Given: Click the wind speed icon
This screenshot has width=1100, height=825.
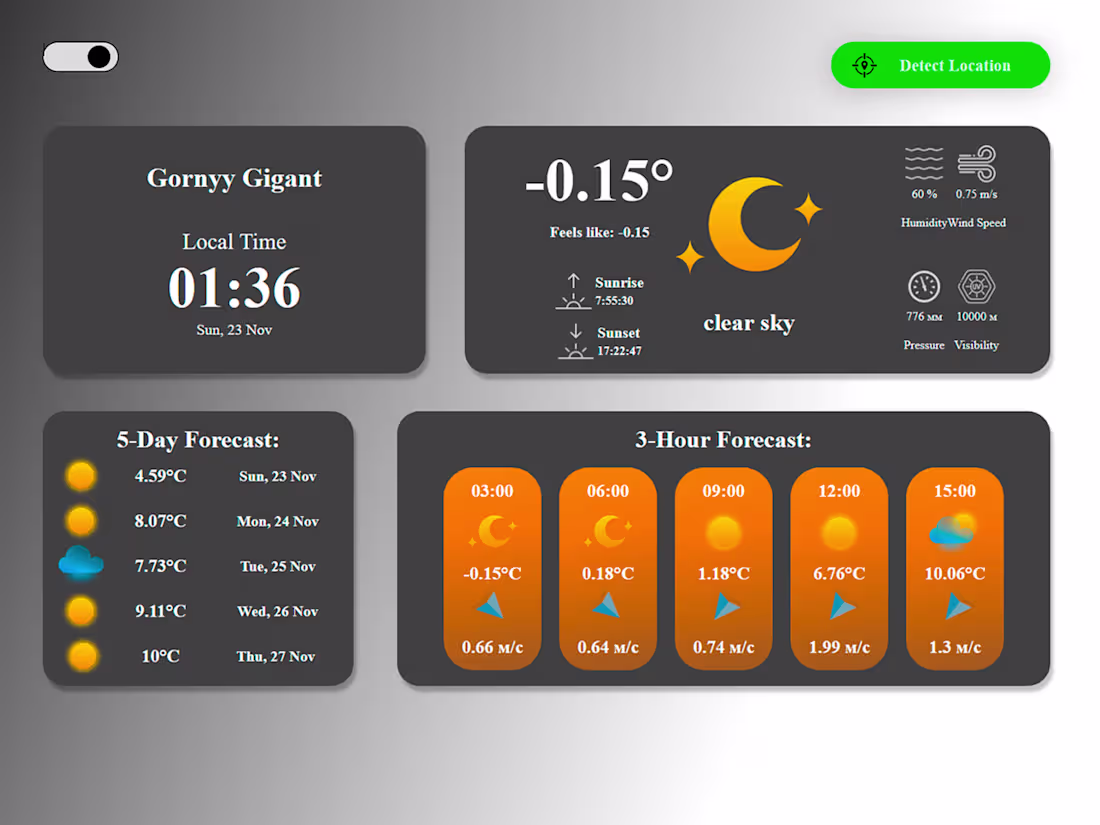Looking at the screenshot, I should (x=978, y=165).
